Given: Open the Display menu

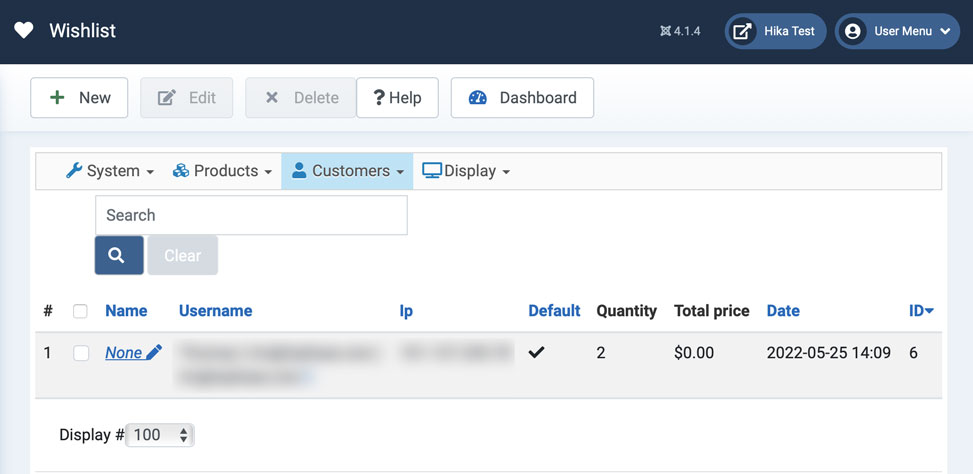Looking at the screenshot, I should (x=466, y=171).
